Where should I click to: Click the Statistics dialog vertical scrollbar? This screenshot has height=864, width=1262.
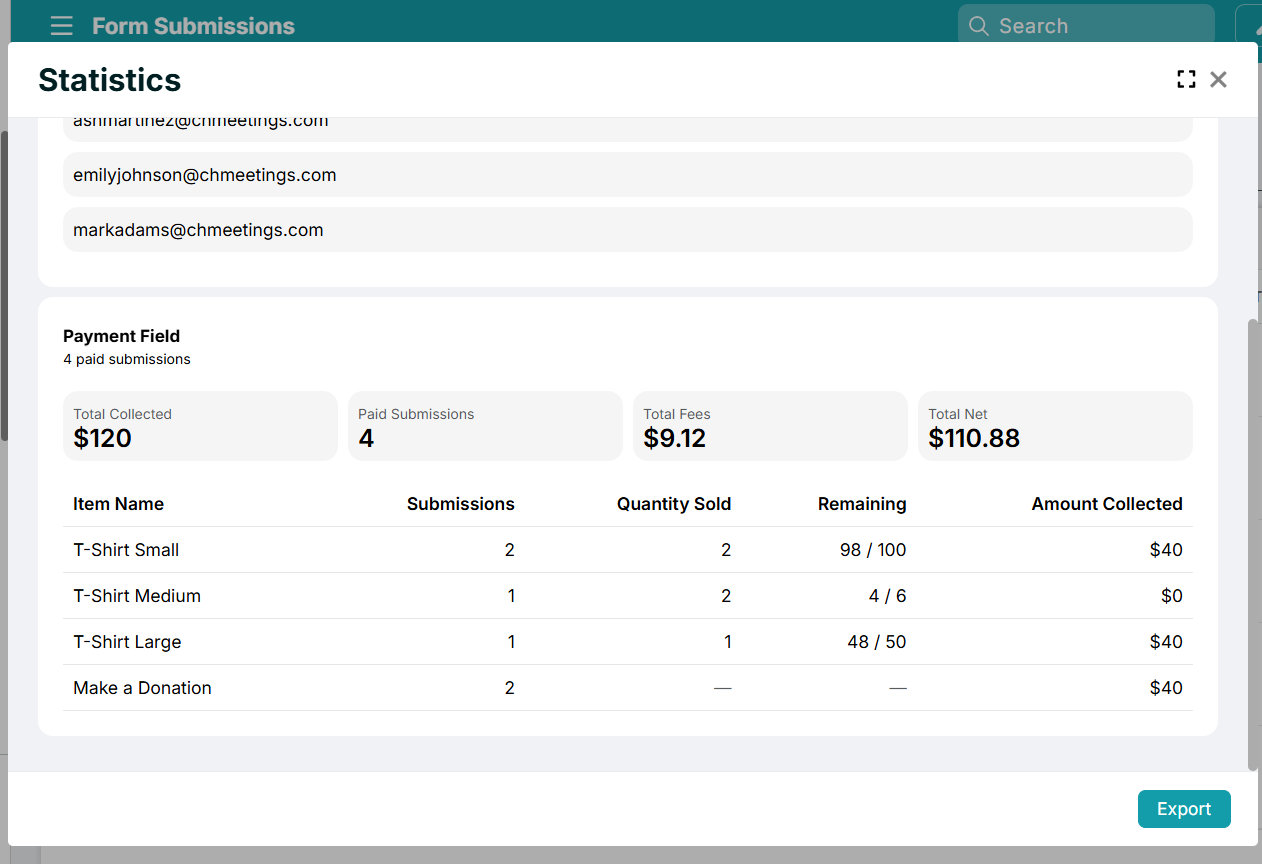click(1253, 545)
